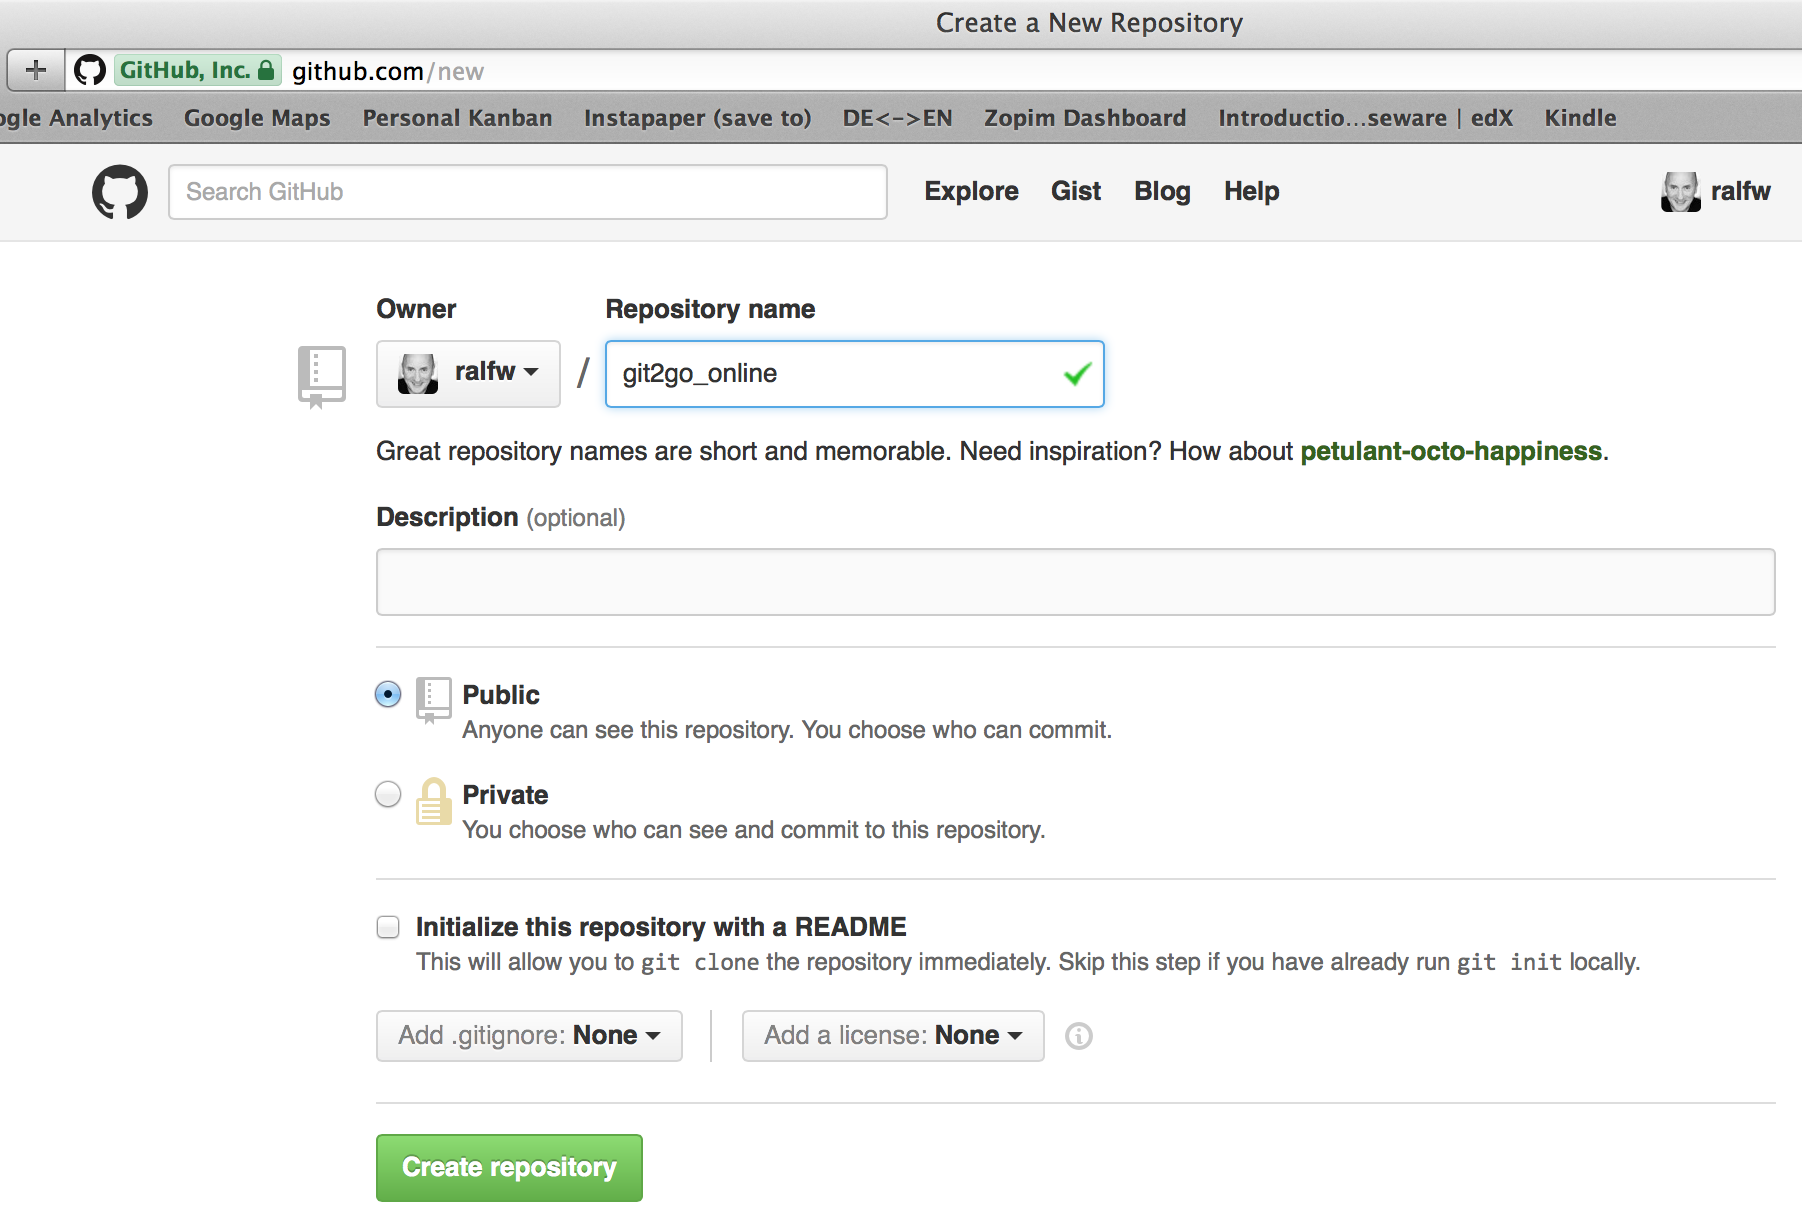Viewport: 1802px width, 1222px height.
Task: Open the Analytics bookmark
Action: [x=76, y=118]
